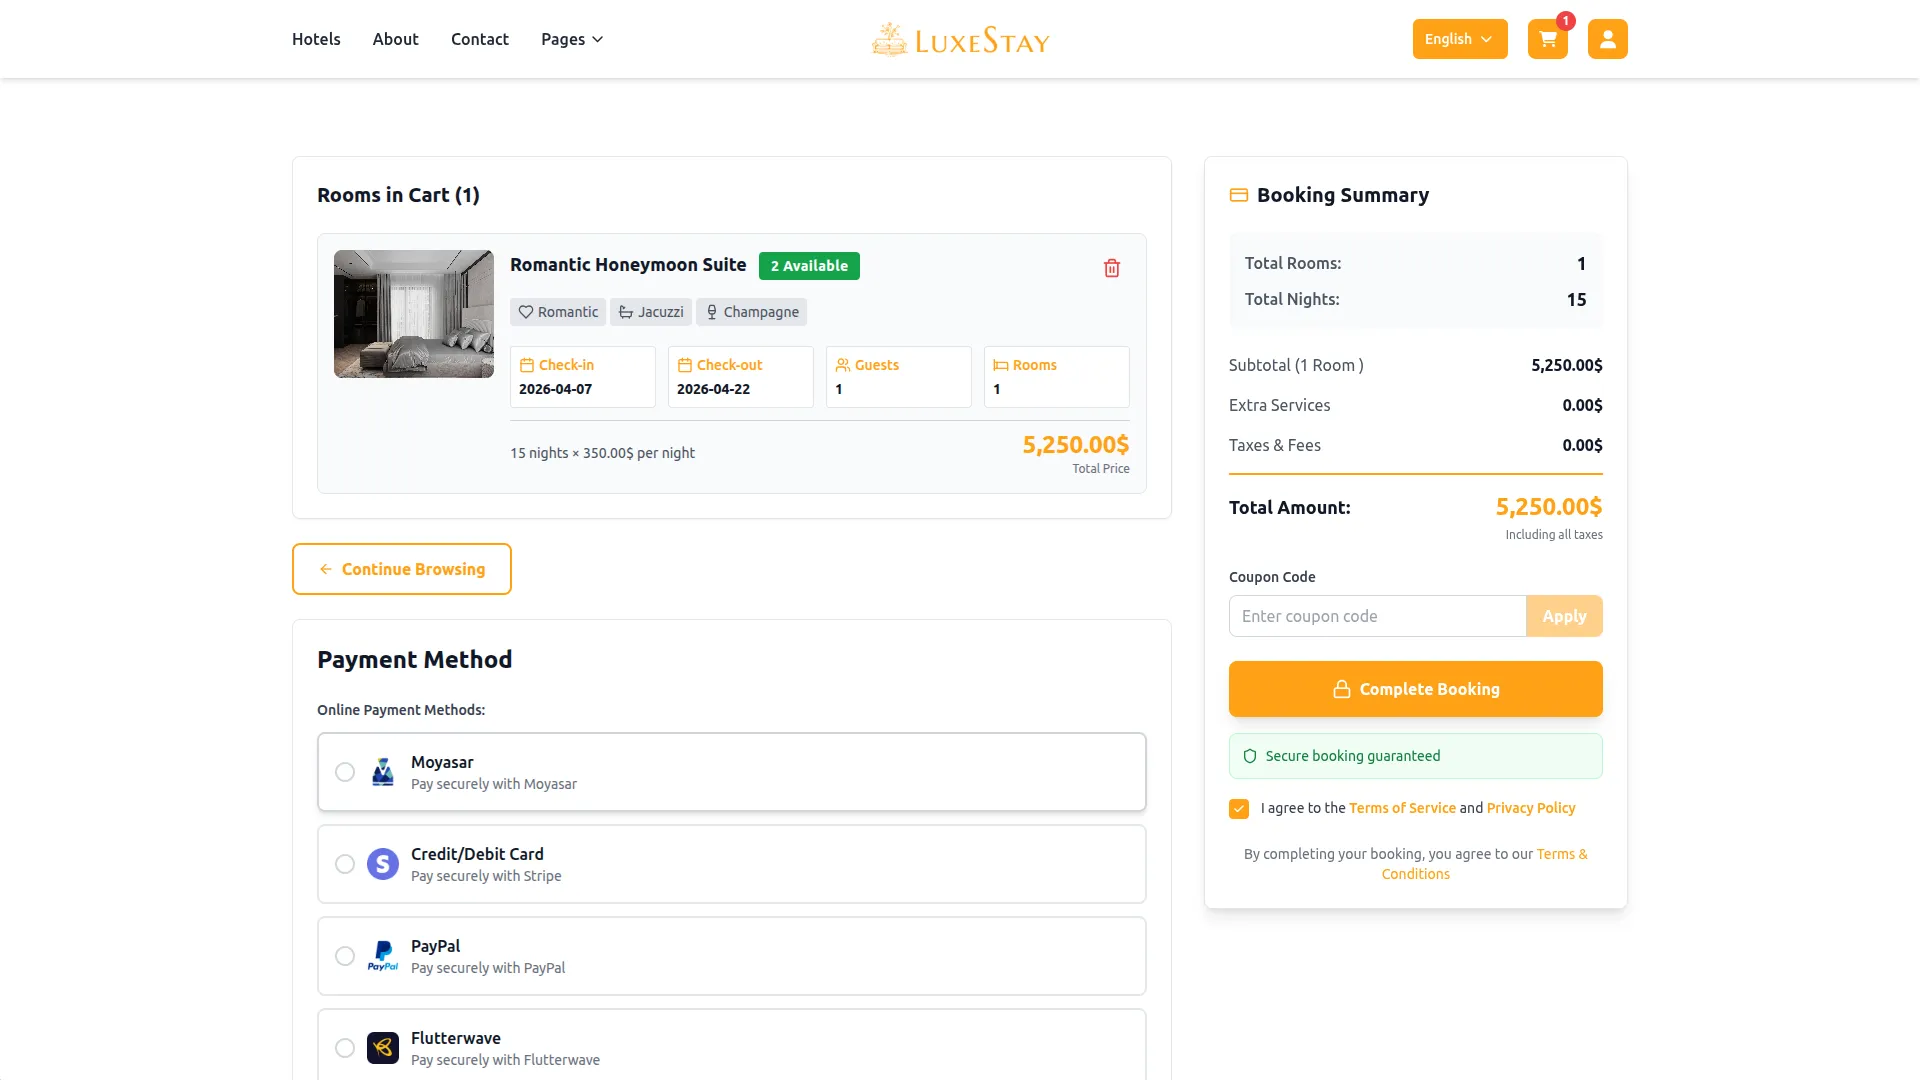Click the Subtotal (1 Room) label
The height and width of the screenshot is (1080, 1920).
pos(1296,365)
